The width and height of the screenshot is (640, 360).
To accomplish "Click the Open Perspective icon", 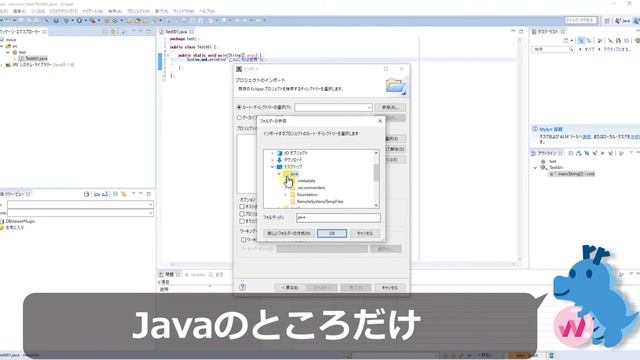I will click(607, 20).
